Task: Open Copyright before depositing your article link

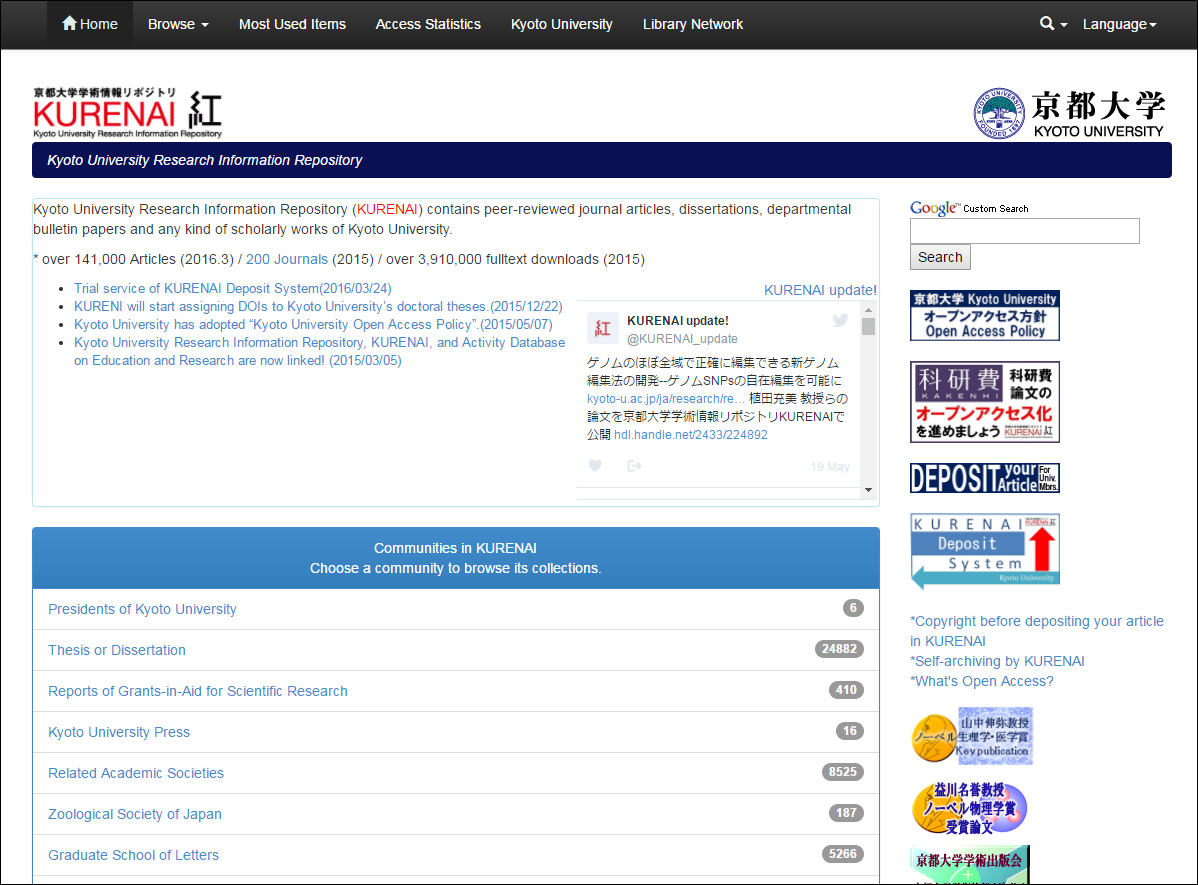Action: point(1037,631)
